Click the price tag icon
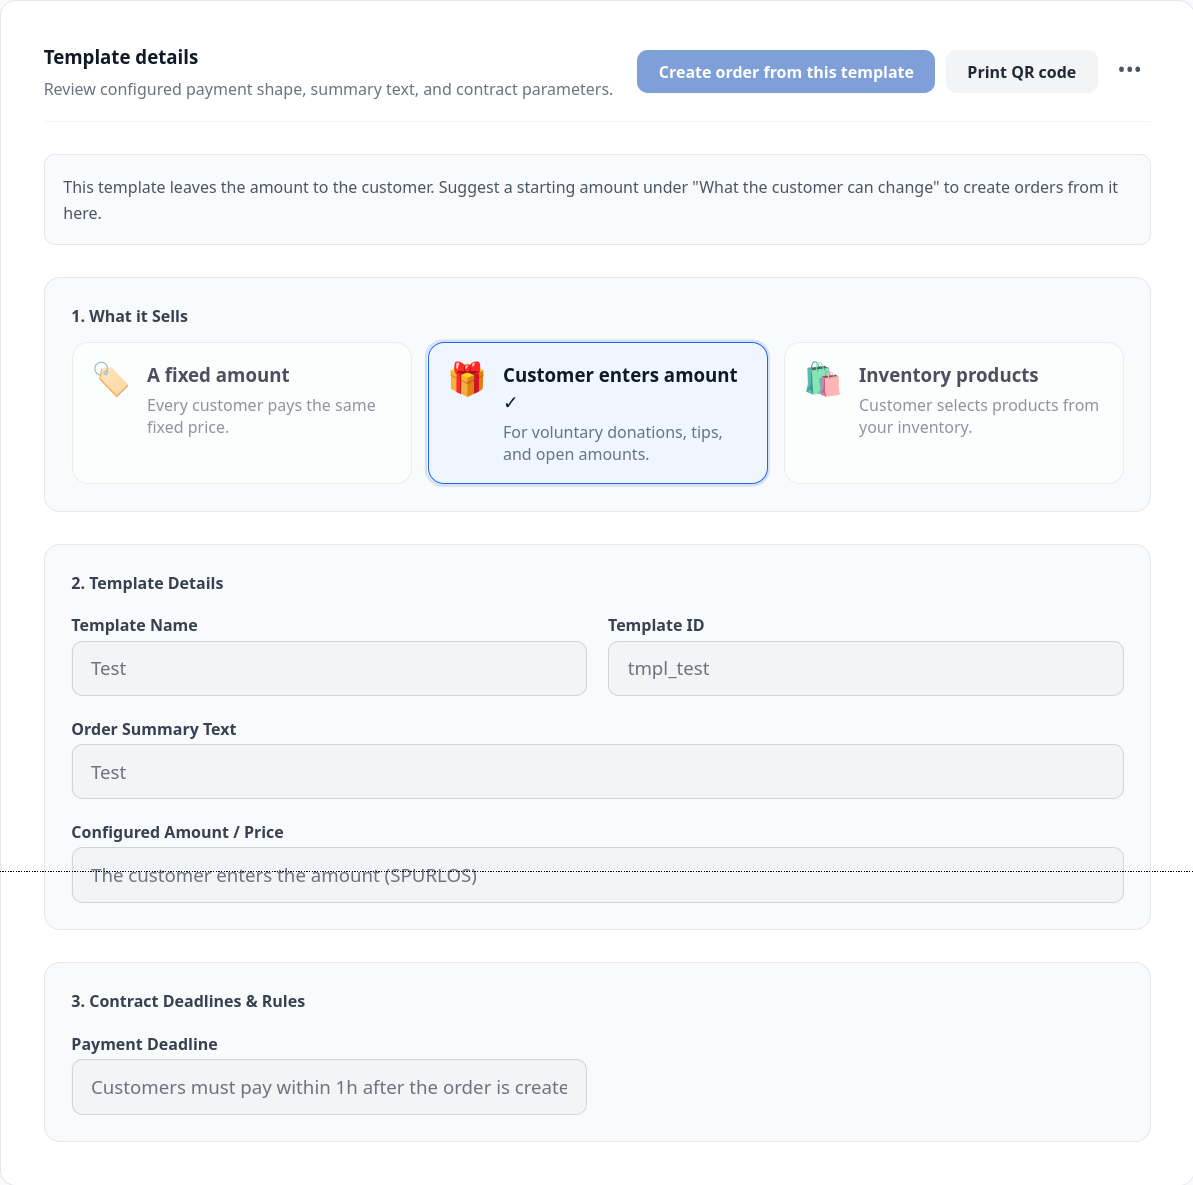 tap(111, 379)
